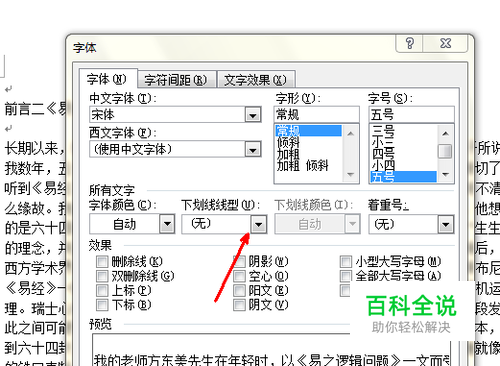Click the 字形 input field showing 常规

pos(317,115)
